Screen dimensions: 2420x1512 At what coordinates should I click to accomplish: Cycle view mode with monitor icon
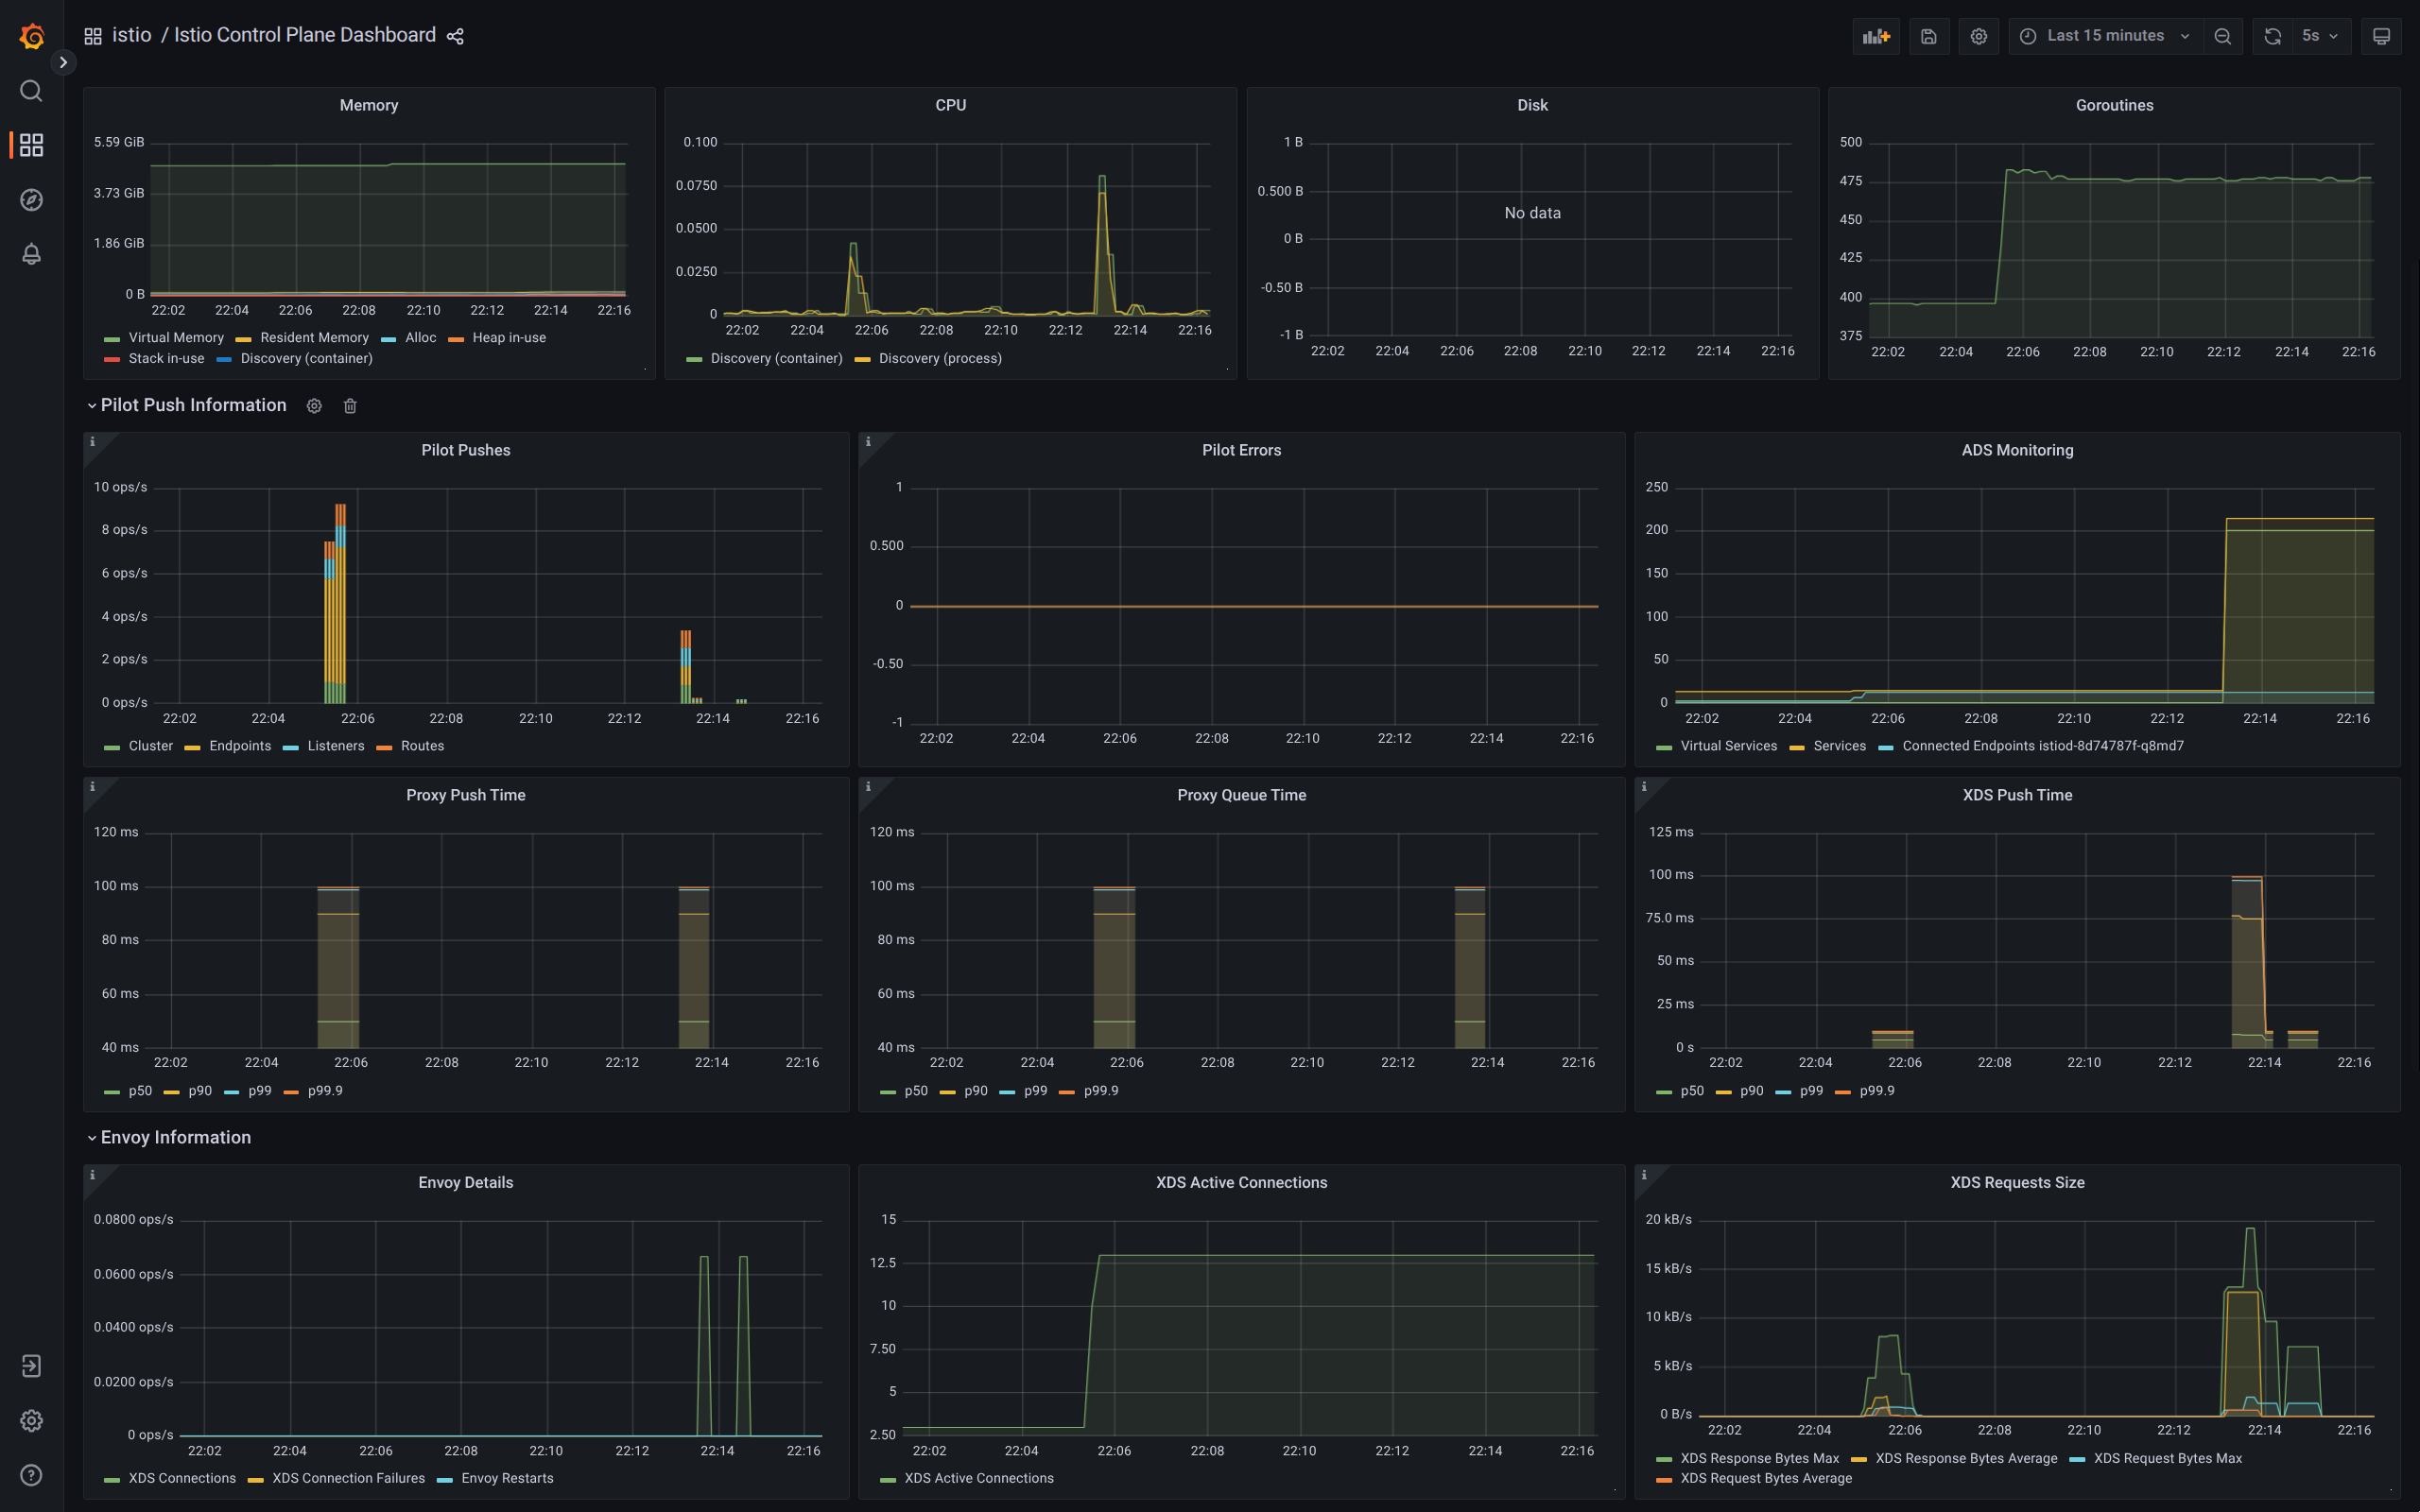point(2382,36)
